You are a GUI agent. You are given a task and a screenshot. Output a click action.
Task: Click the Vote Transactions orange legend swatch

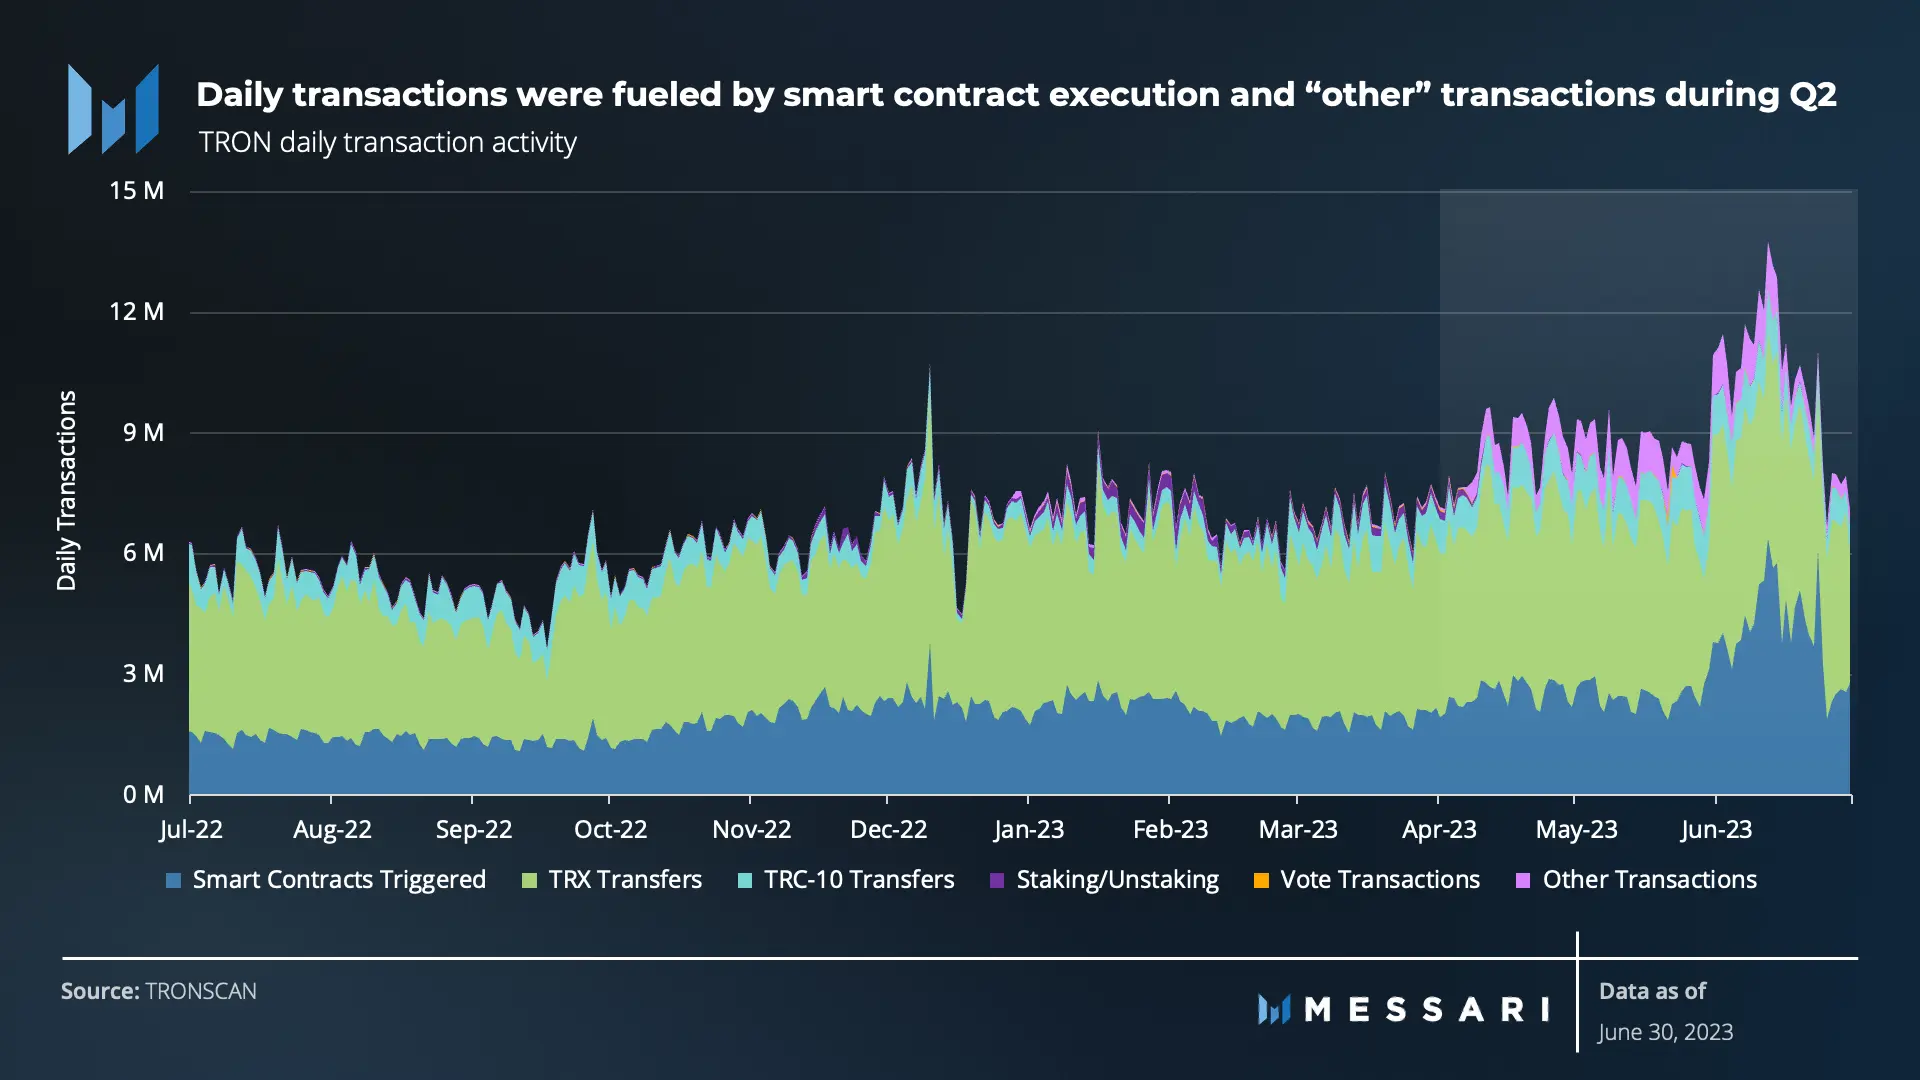[x=1261, y=881]
